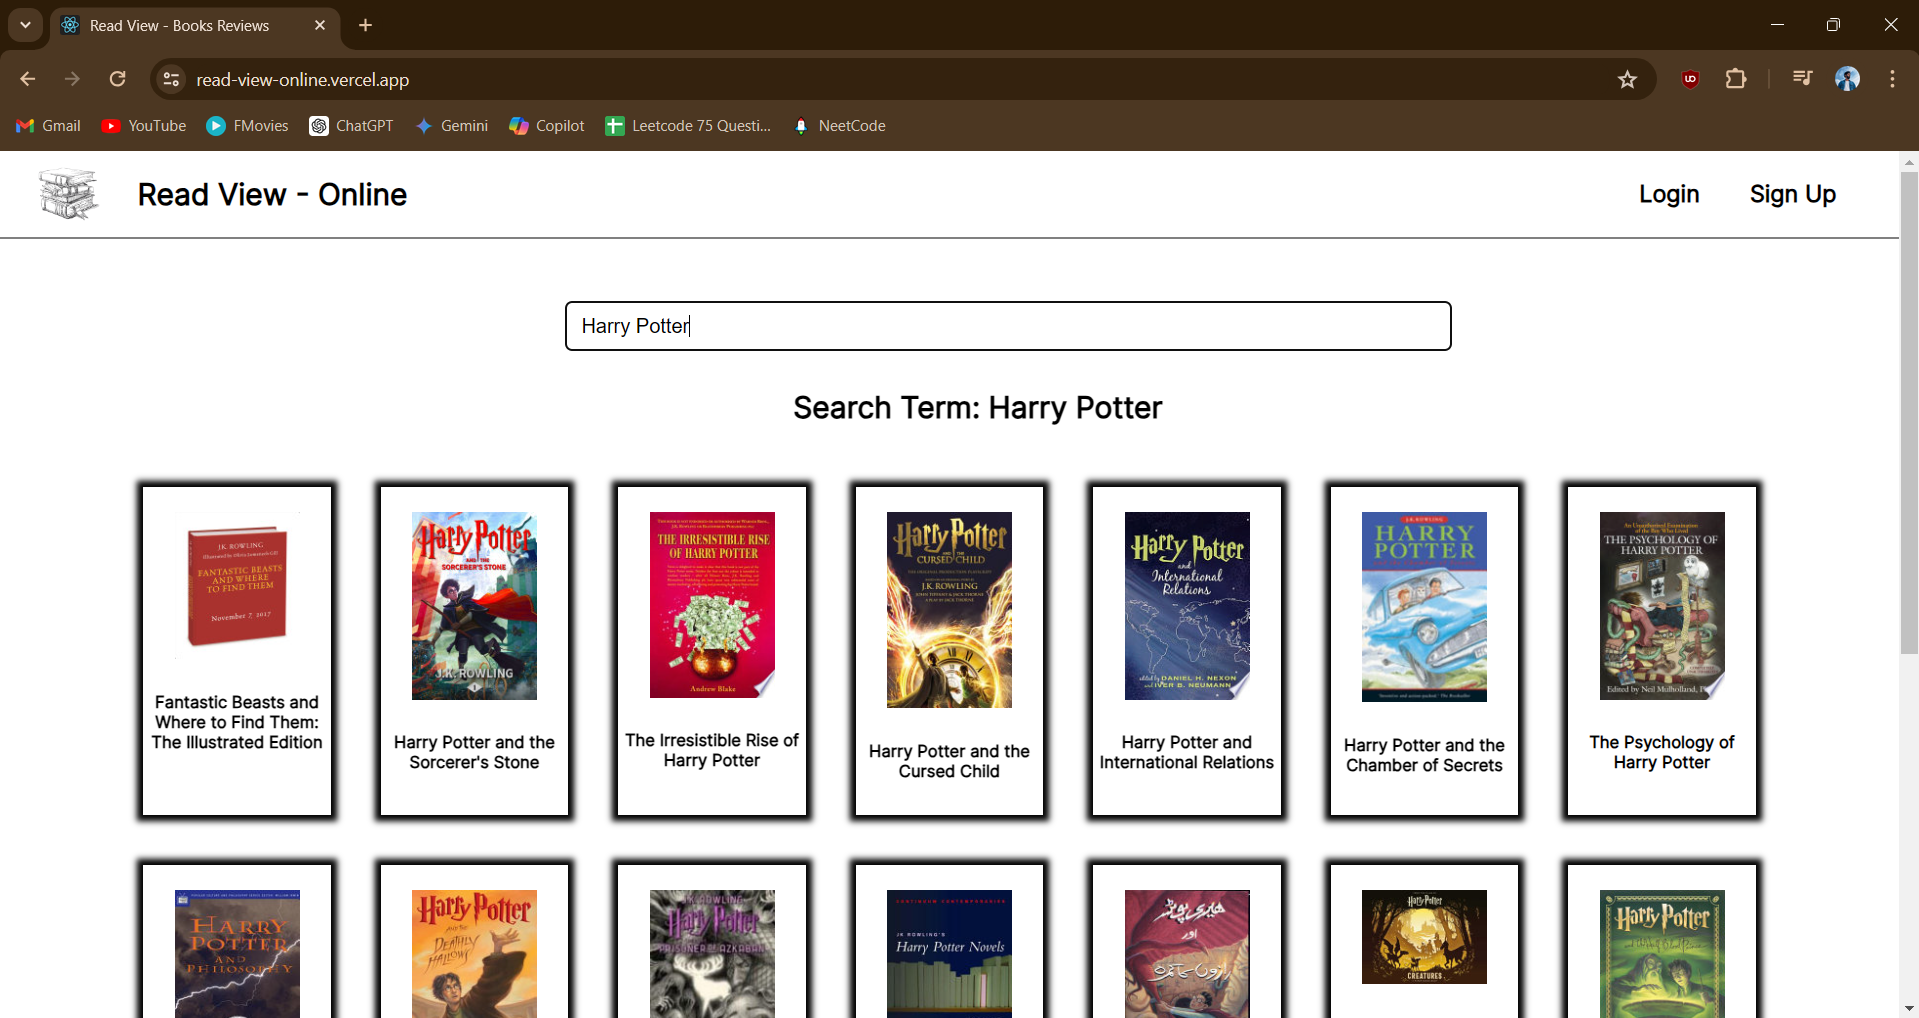This screenshot has width=1919, height=1018.
Task: Open the YouTube bookmark
Action: [144, 126]
